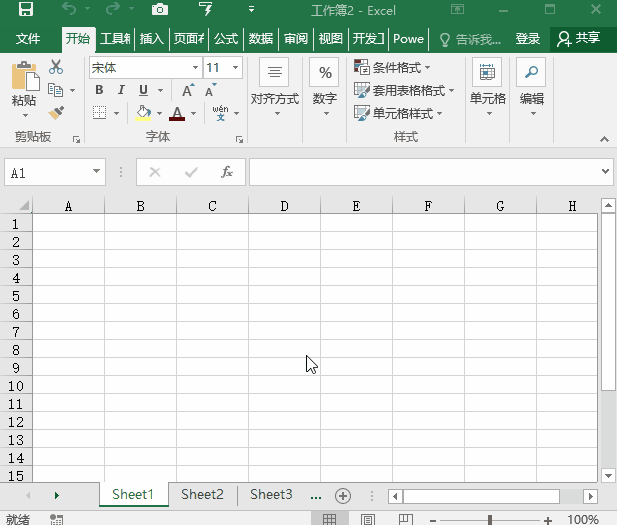Open the 公式 ribbon tab

(x=226, y=39)
